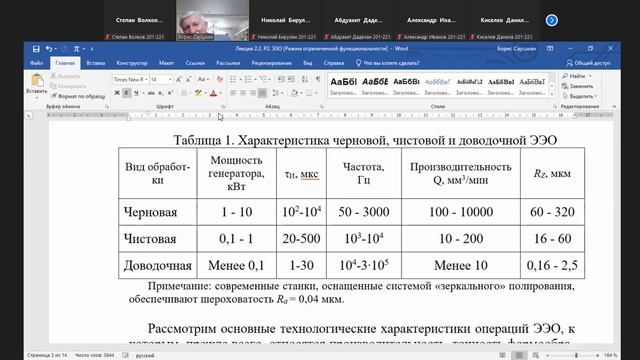
Task: Align text right
Action: point(253,93)
